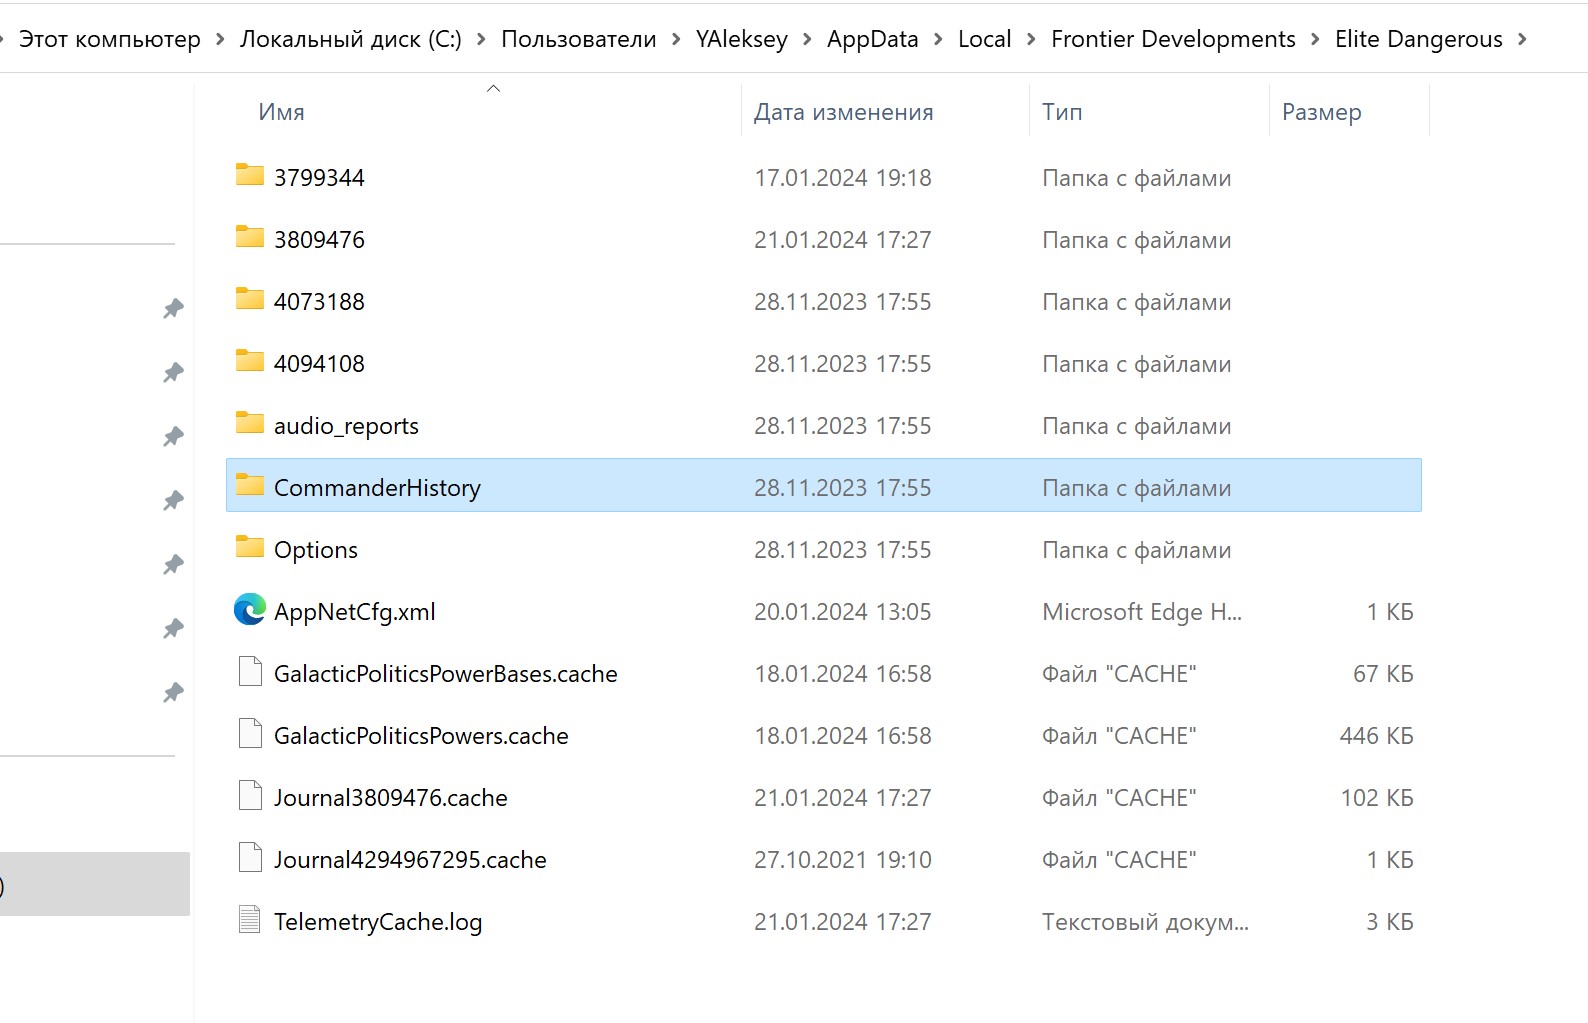Select the audio_reports folder icon
1588x1023 pixels.
tap(249, 424)
